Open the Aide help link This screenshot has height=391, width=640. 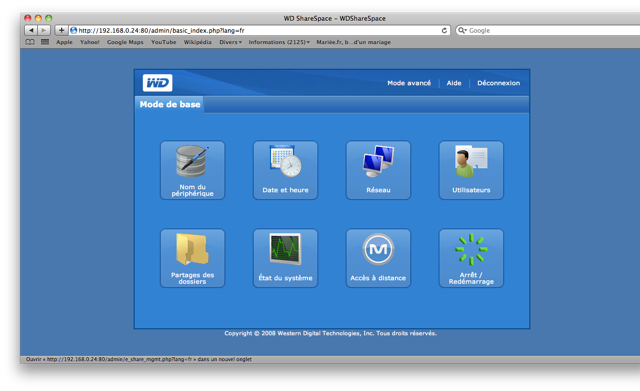point(454,83)
